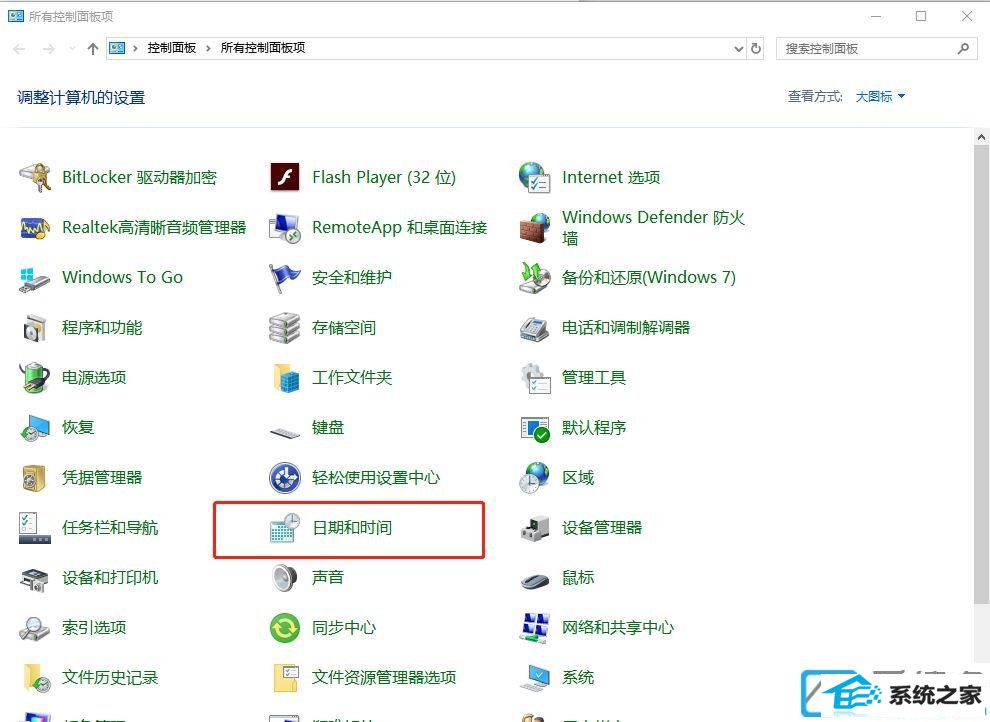
Task: Open the 安全和维护 flag icon
Action: (285, 278)
